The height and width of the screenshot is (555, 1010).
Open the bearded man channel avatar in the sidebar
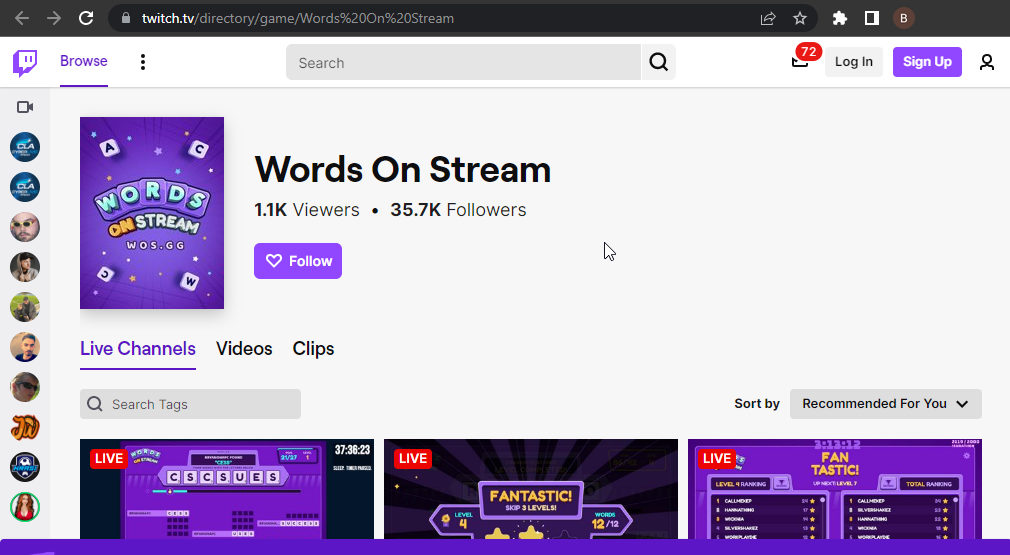point(25,267)
